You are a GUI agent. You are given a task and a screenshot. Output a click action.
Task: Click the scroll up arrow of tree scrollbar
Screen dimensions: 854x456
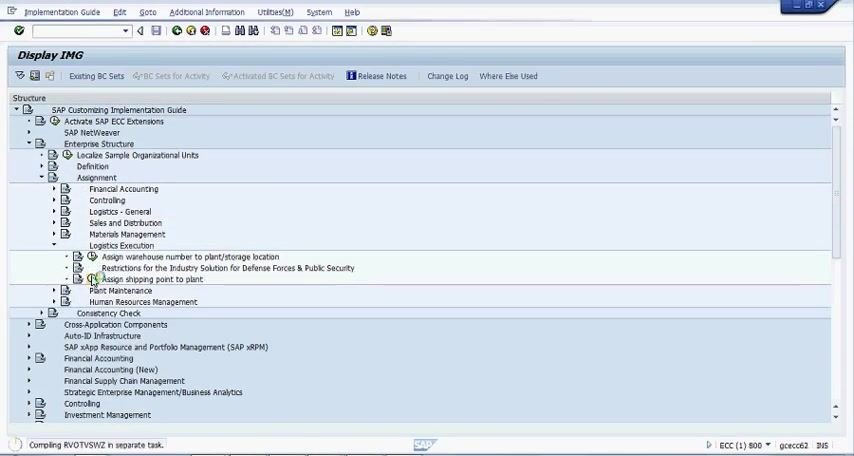click(x=836, y=108)
